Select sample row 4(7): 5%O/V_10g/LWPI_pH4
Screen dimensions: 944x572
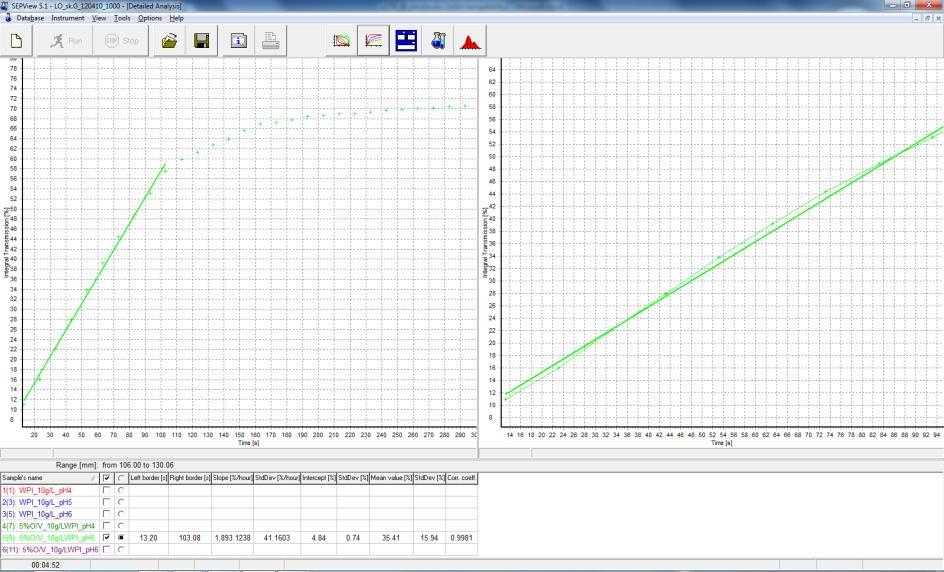(49, 526)
